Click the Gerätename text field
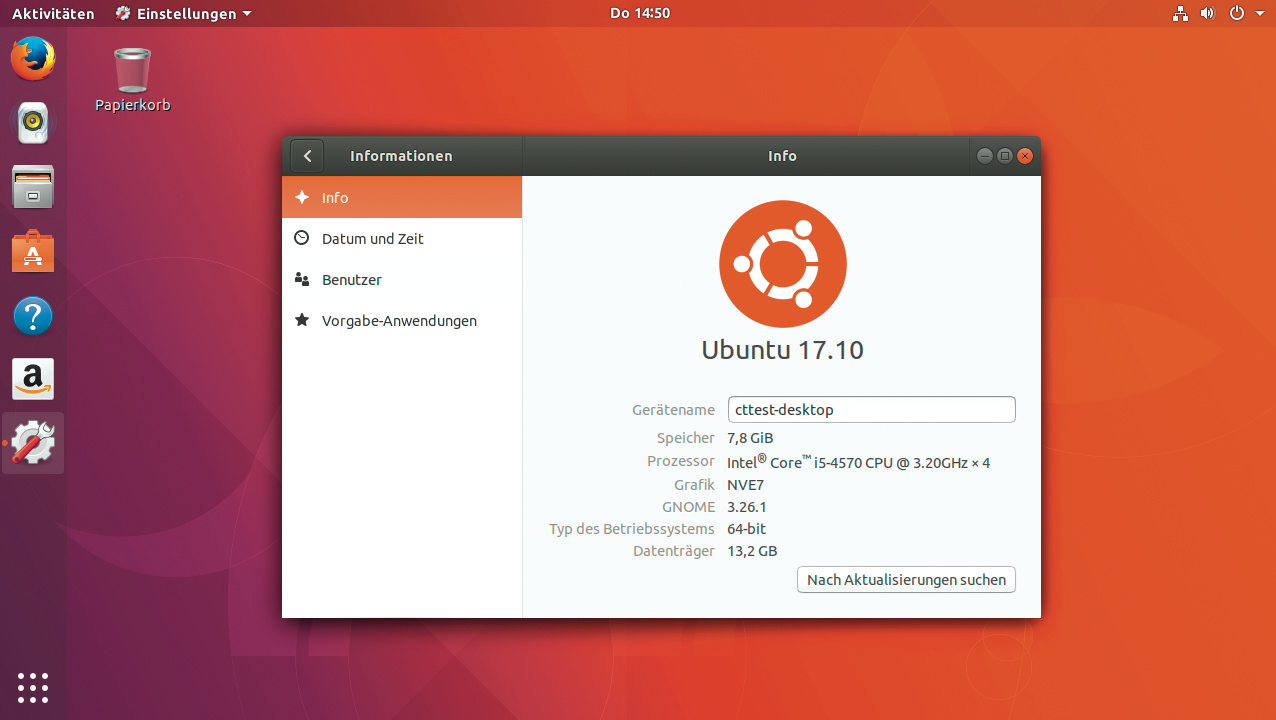This screenshot has height=720, width=1276. coord(871,409)
